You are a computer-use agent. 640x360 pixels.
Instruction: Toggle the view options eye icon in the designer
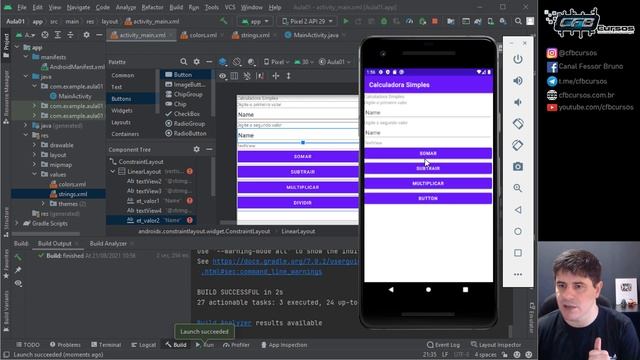pos(222,76)
